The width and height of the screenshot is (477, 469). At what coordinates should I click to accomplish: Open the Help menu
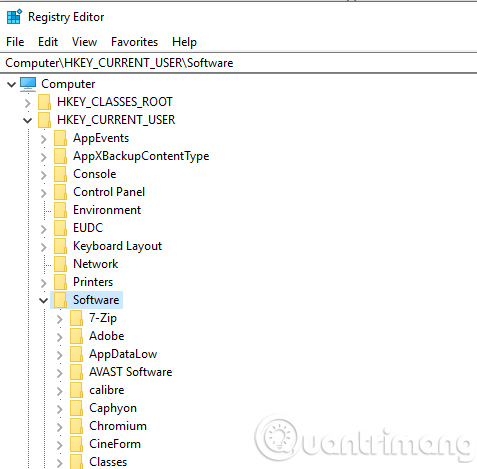click(x=184, y=42)
